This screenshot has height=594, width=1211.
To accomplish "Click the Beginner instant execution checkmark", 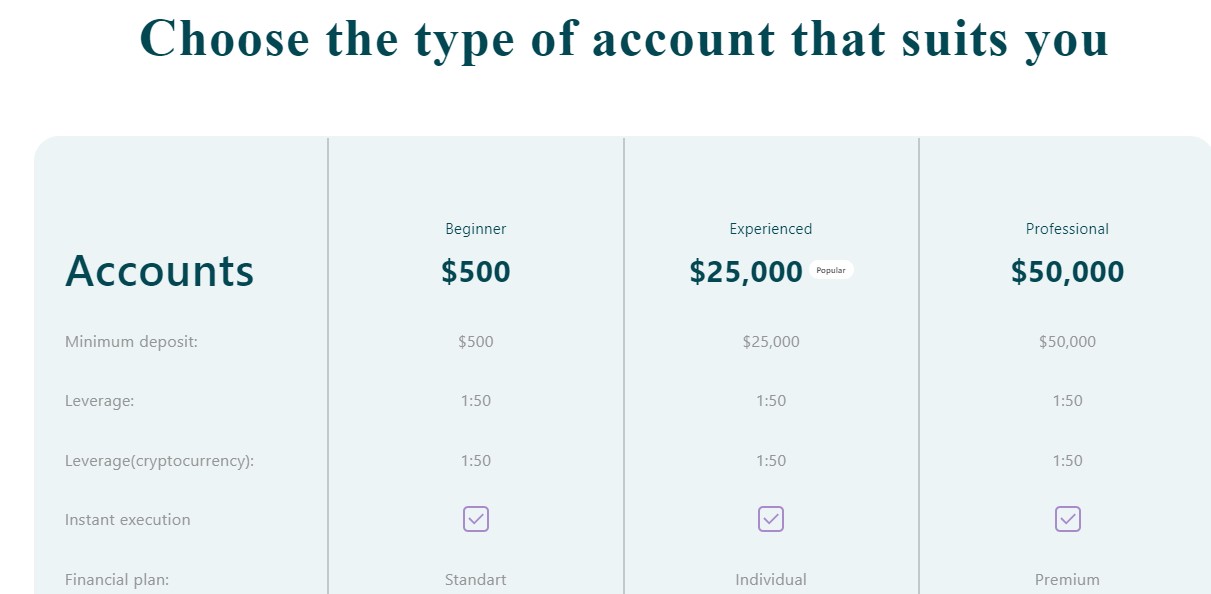I will pyautogui.click(x=476, y=519).
